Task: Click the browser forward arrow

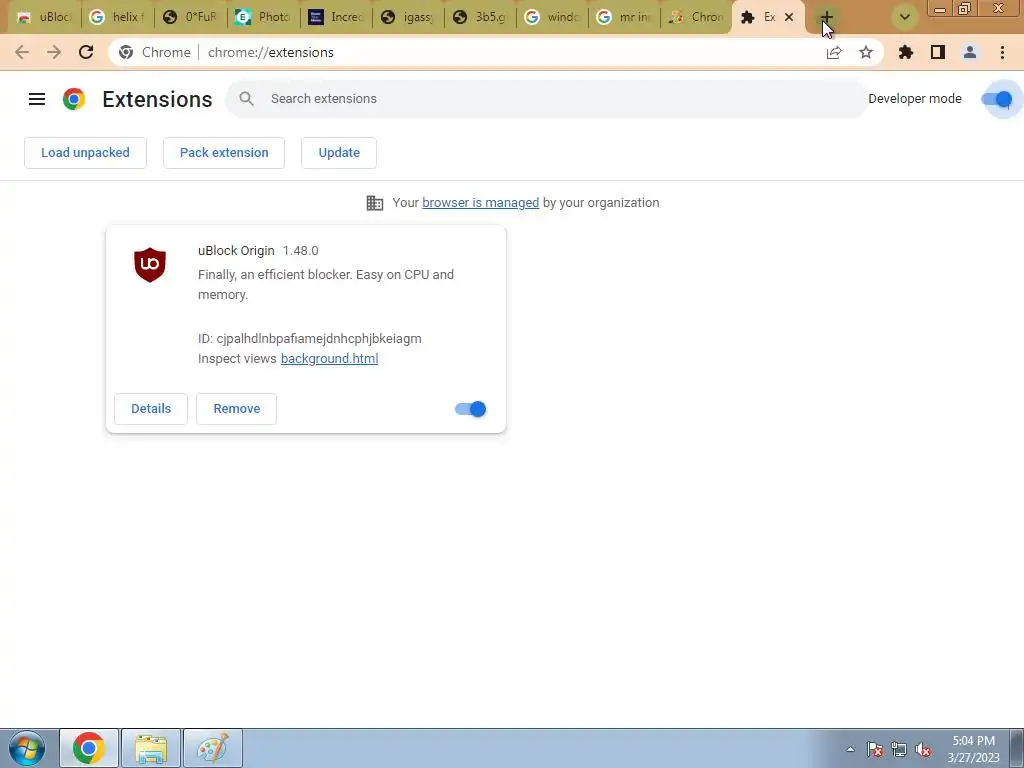Action: click(54, 52)
